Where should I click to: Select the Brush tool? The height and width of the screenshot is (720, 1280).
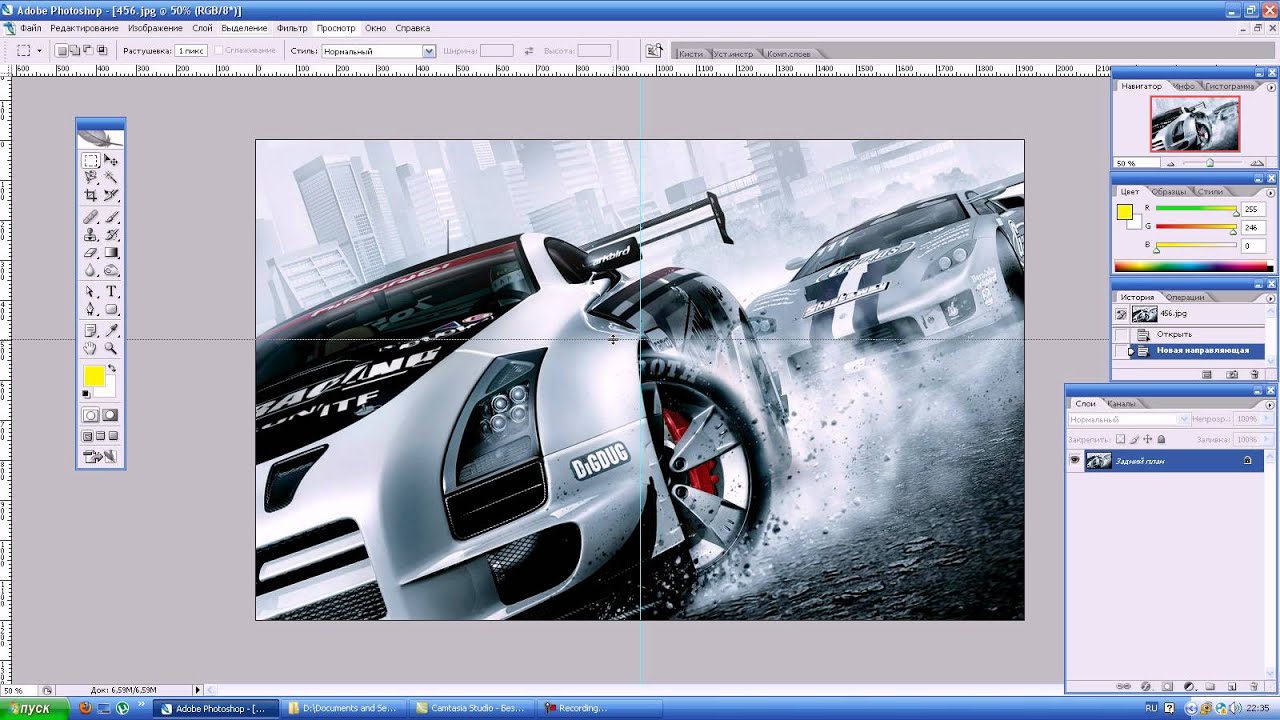point(111,217)
